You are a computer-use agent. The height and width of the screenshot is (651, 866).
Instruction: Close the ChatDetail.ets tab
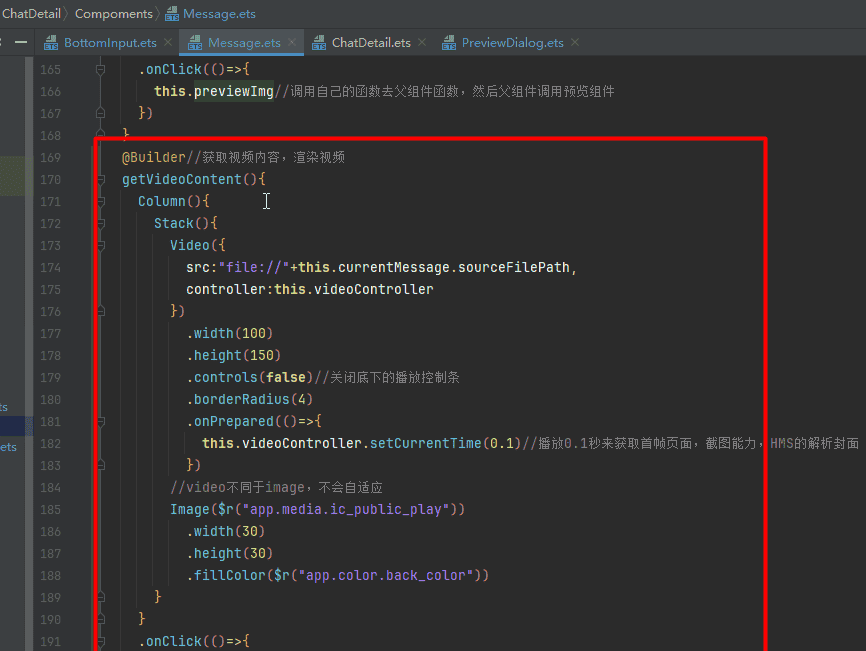(422, 43)
